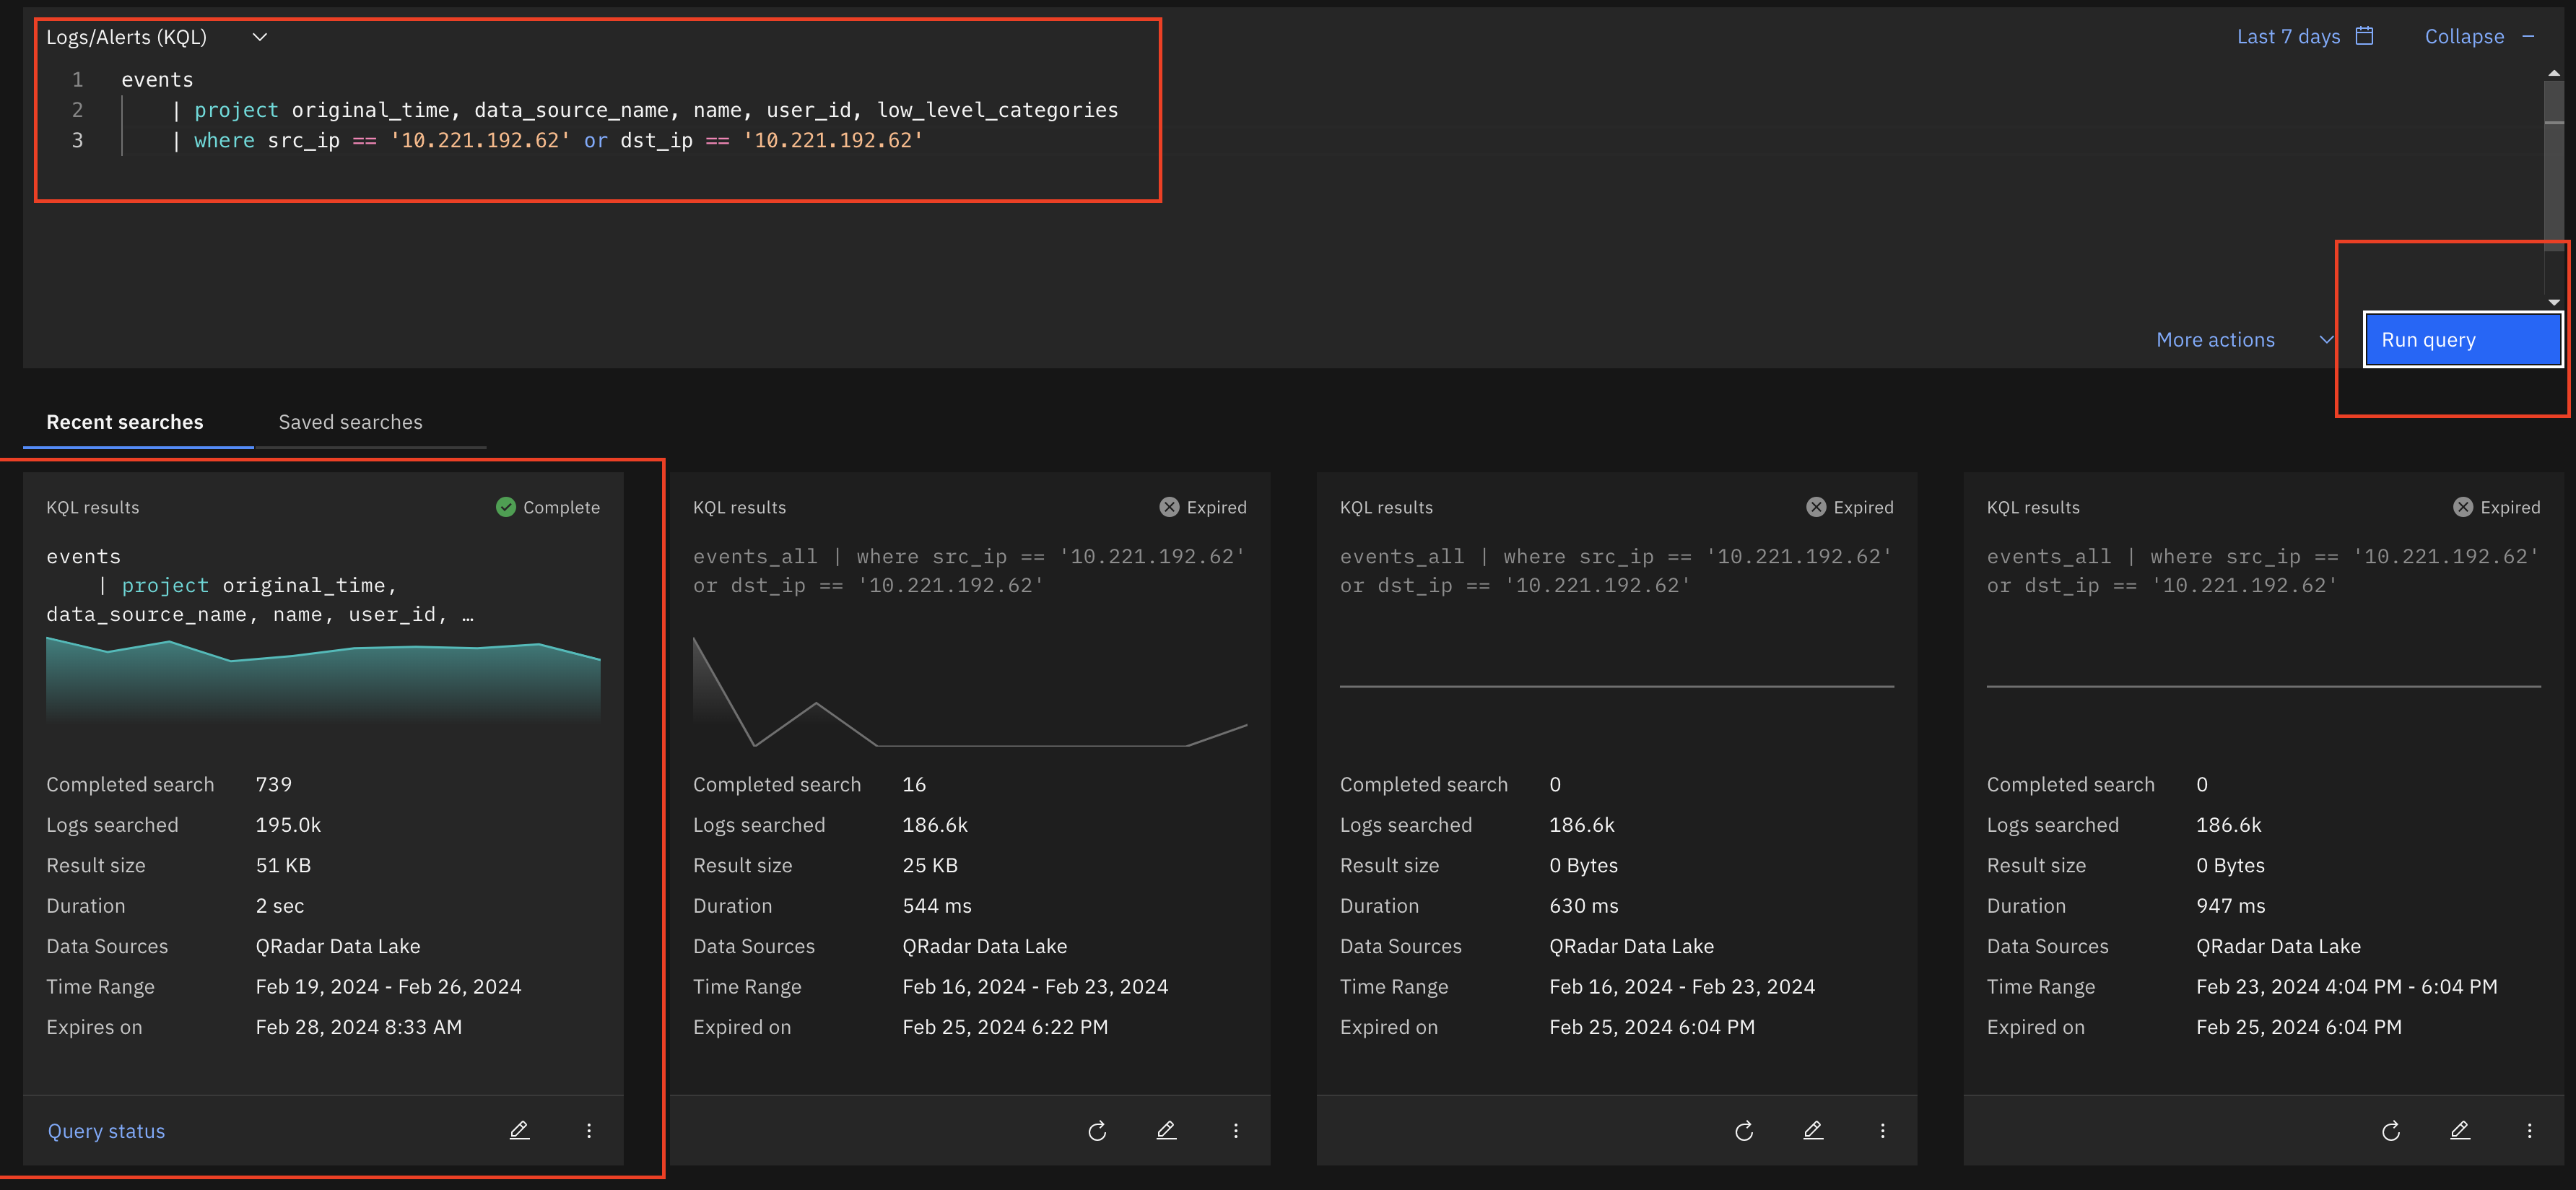Place cursor on the 'events' line in editor
The width and height of the screenshot is (2576, 1190).
(x=157, y=80)
